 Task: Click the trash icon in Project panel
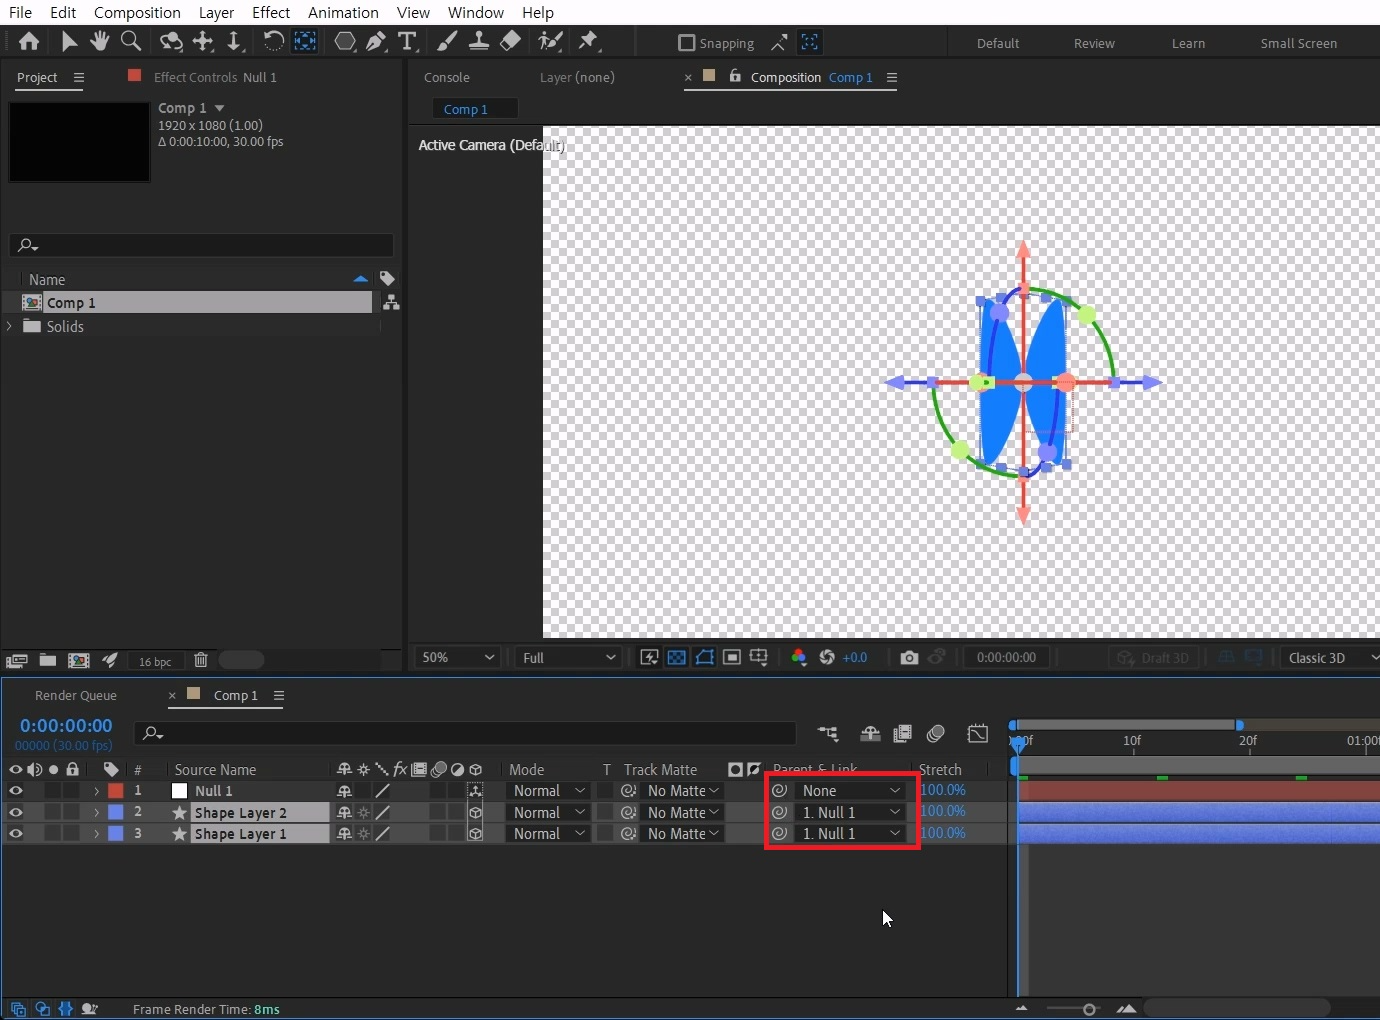tap(201, 660)
